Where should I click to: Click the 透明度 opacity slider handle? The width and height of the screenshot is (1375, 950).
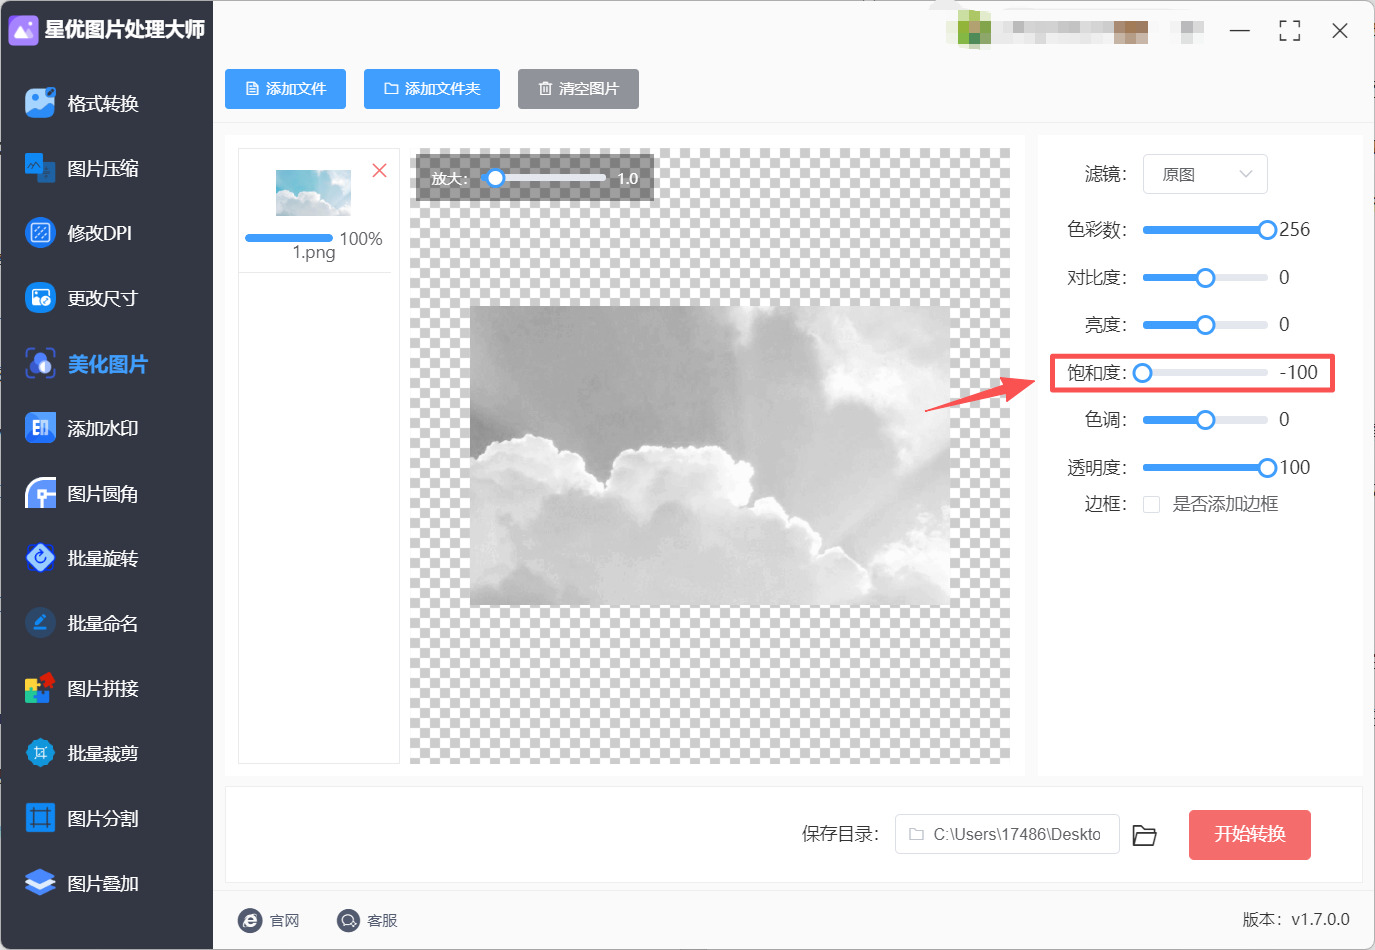pyautogui.click(x=1267, y=468)
